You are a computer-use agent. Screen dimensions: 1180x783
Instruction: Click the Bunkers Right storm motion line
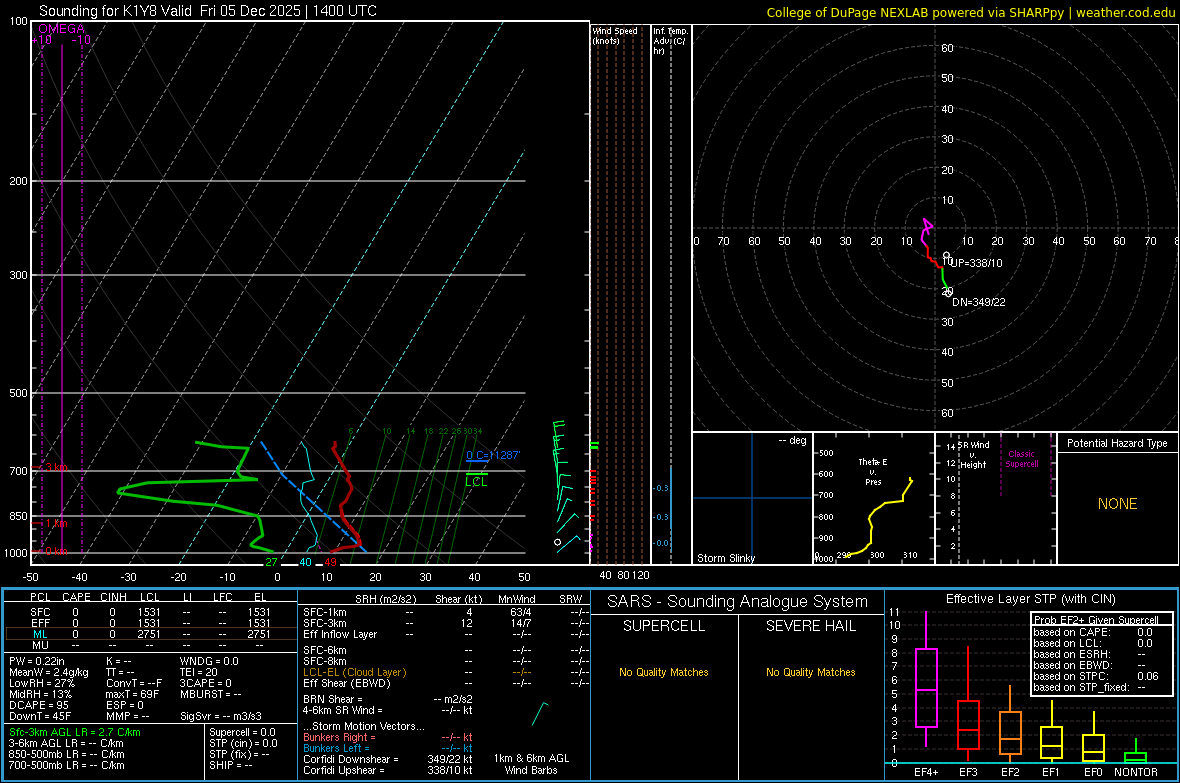tap(388, 737)
